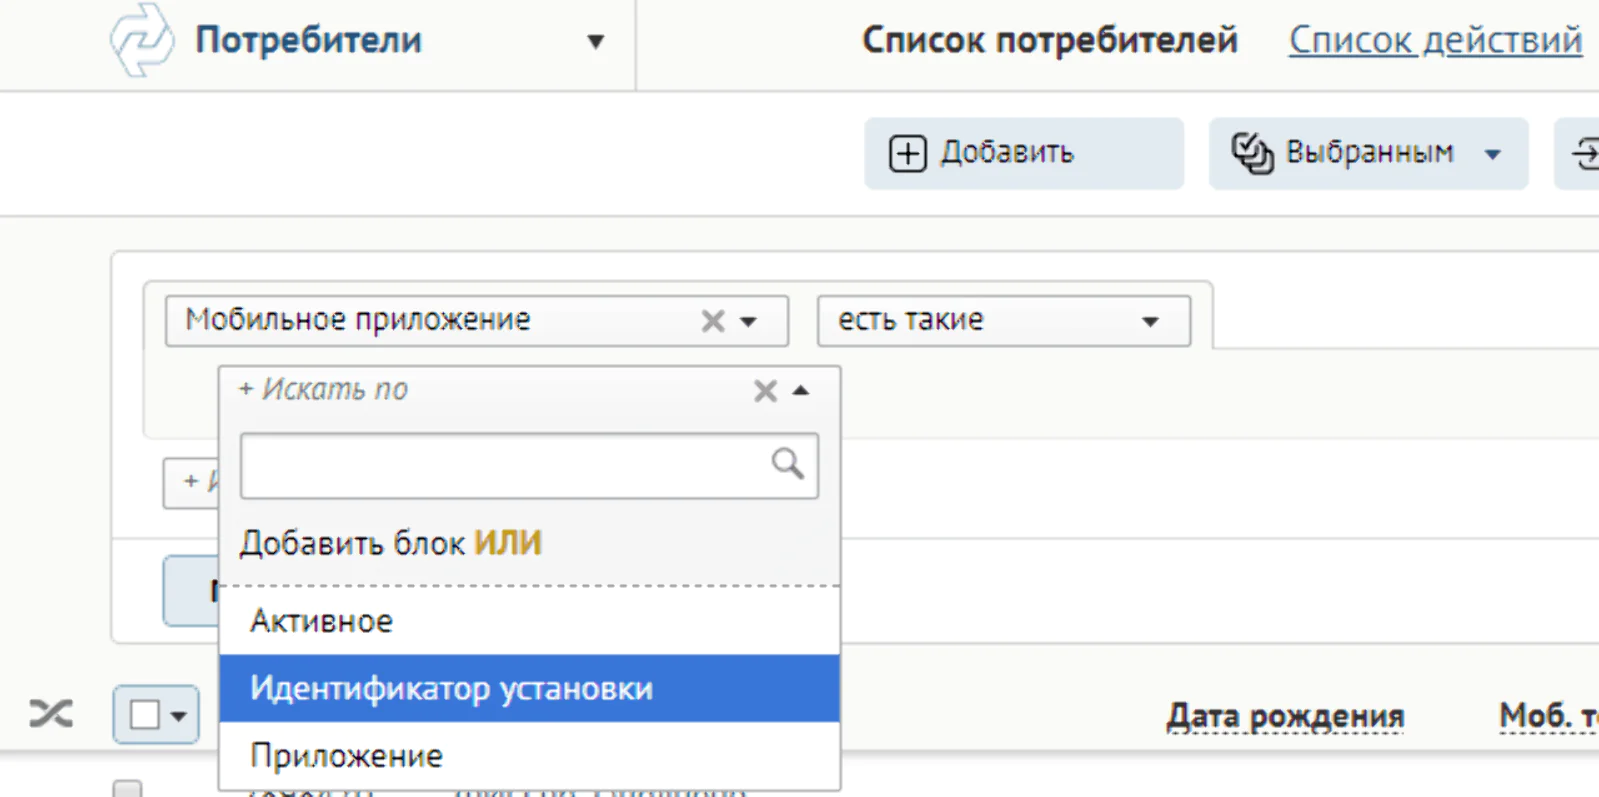The height and width of the screenshot is (797, 1599).
Task: Click the X in the Искать по field
Action: point(765,391)
